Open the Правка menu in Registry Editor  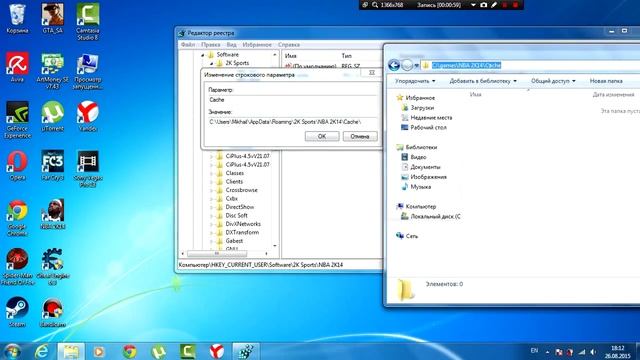tap(211, 44)
